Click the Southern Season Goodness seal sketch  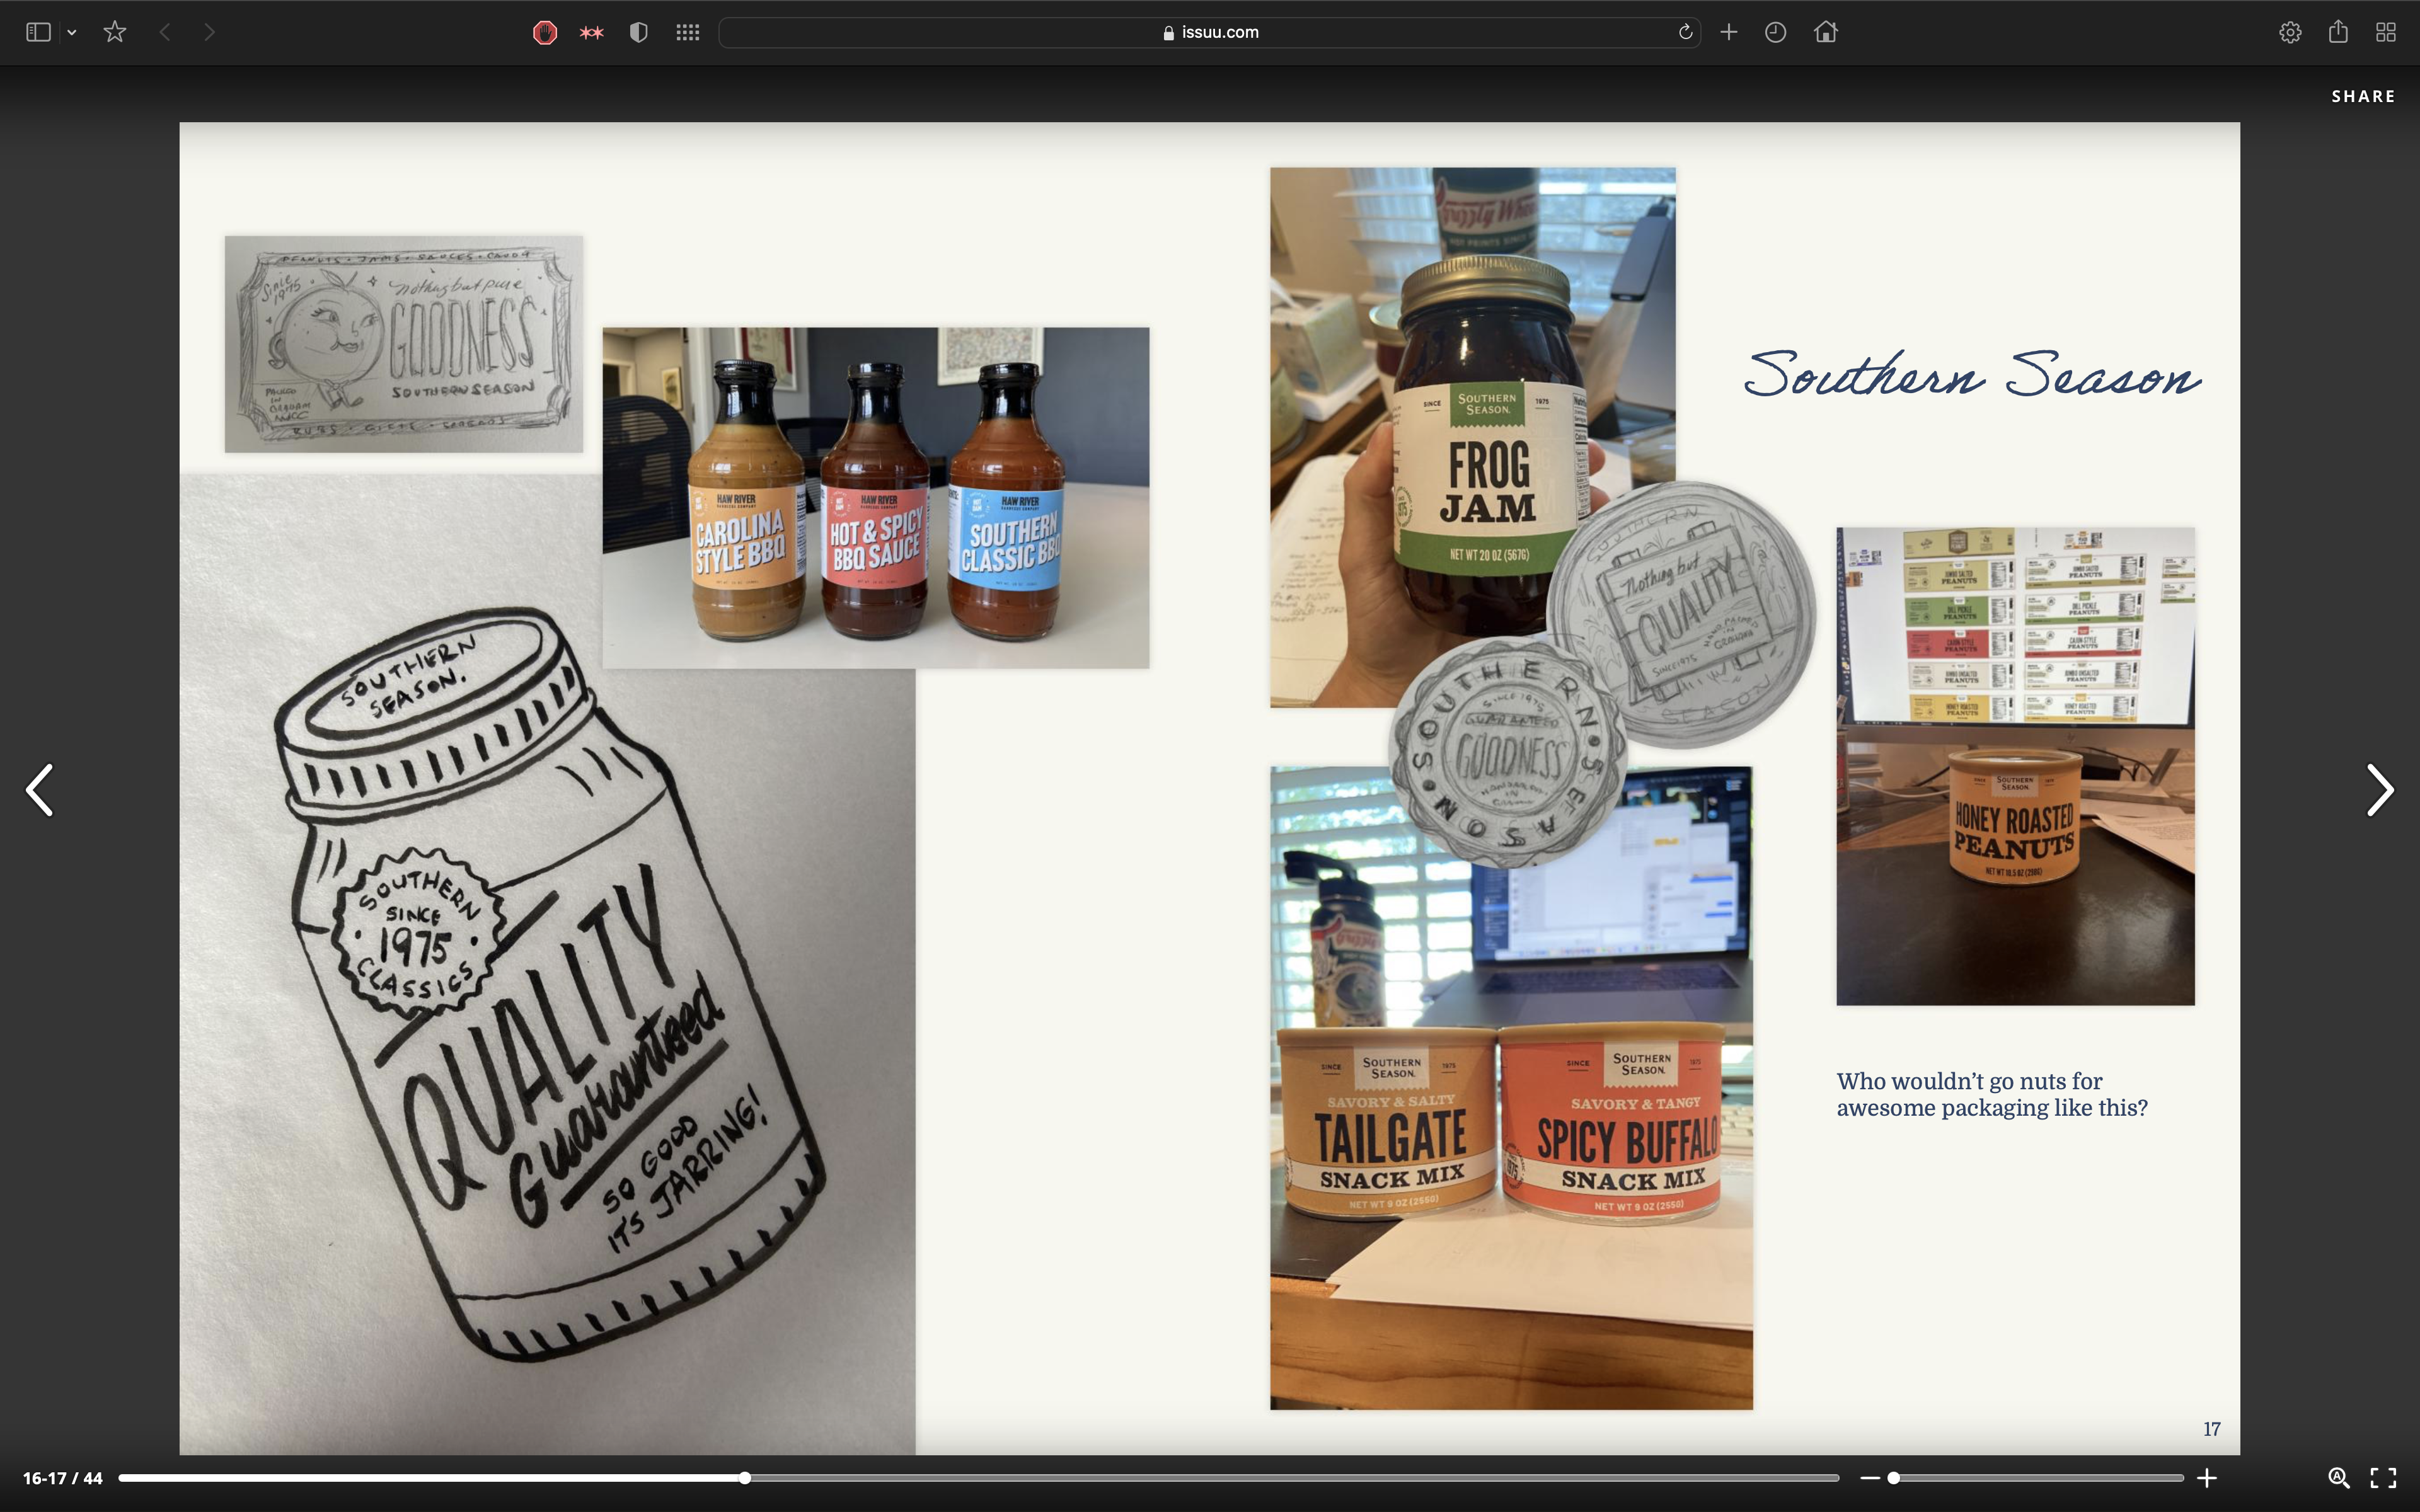click(x=1509, y=752)
